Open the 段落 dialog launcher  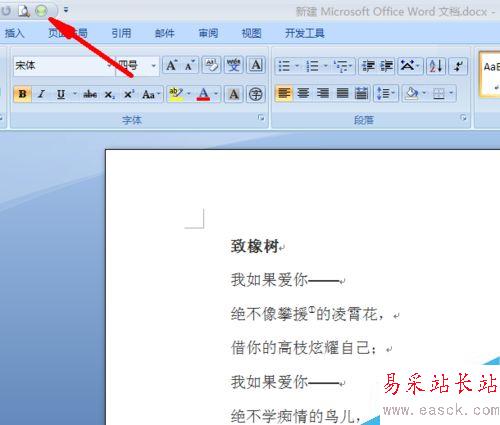click(x=463, y=118)
